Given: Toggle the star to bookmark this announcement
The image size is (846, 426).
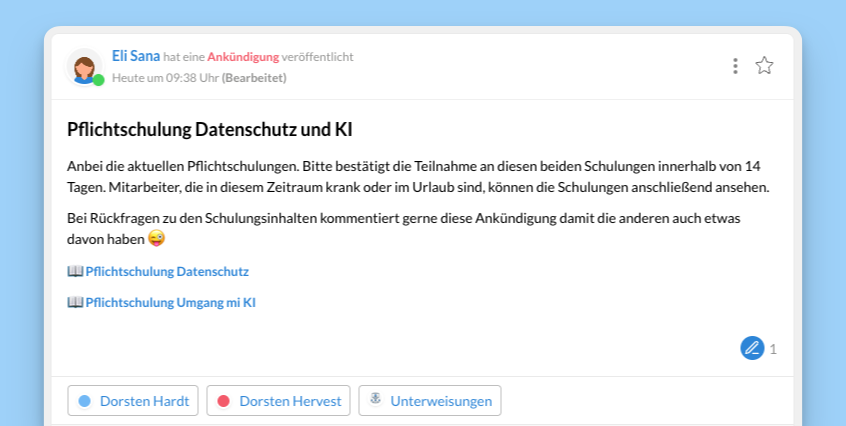Looking at the screenshot, I should pyautogui.click(x=764, y=66).
